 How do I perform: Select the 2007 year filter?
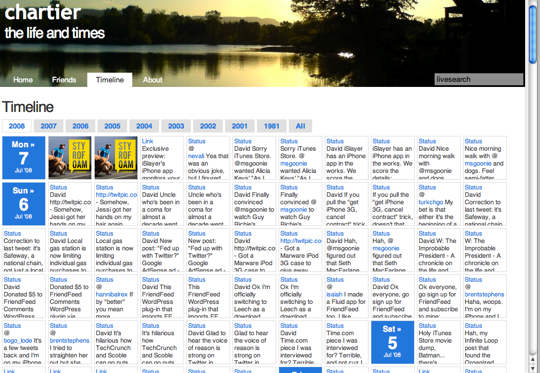coord(49,126)
